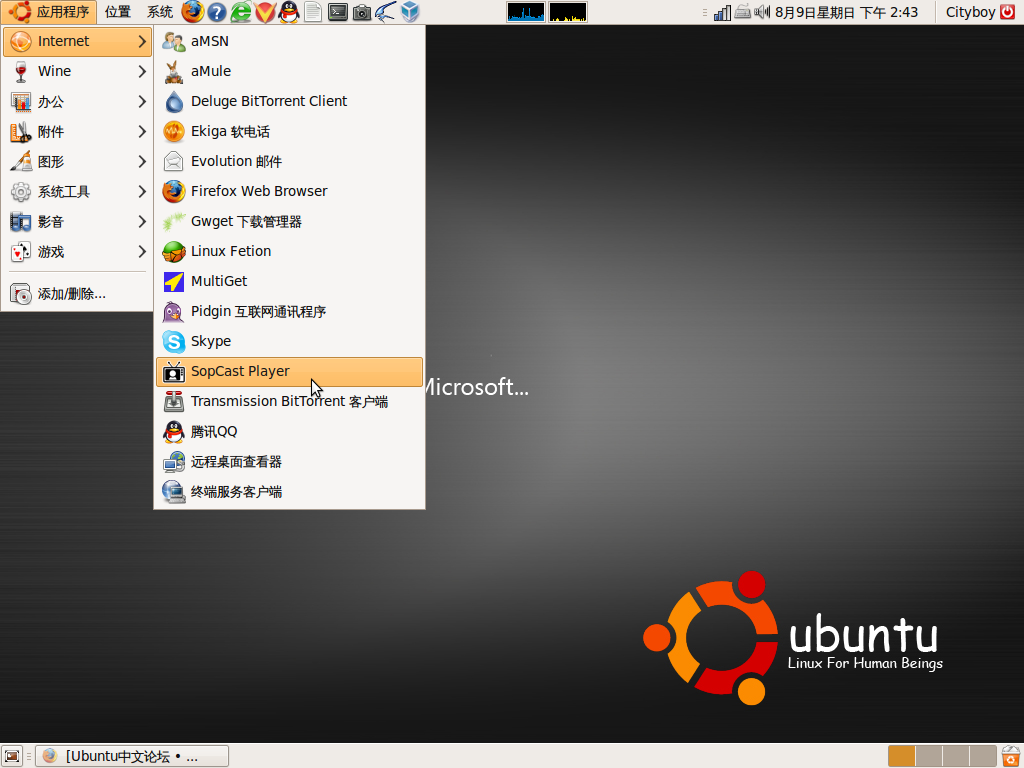Expand the 影音 category arrow
This screenshot has width=1024, height=768.
coord(142,221)
